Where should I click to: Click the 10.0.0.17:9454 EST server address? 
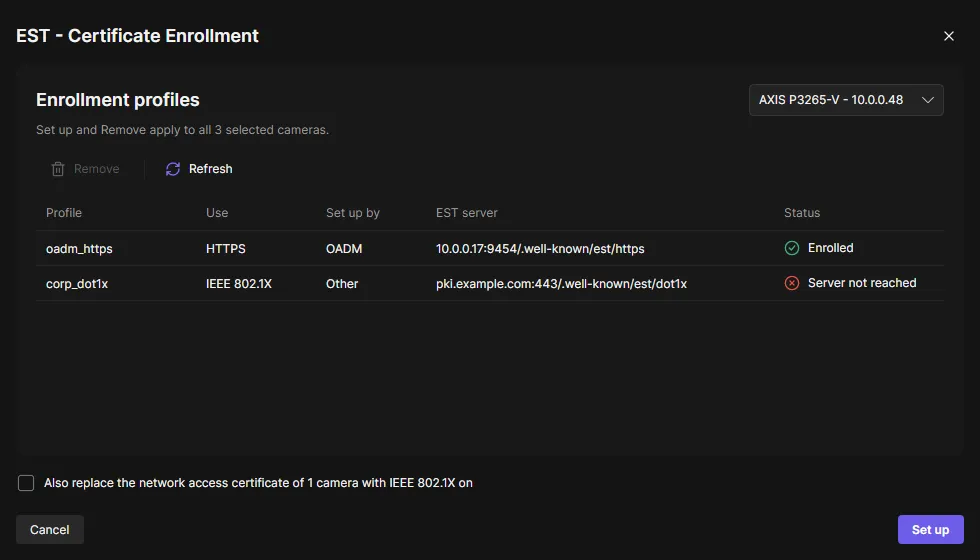click(540, 249)
